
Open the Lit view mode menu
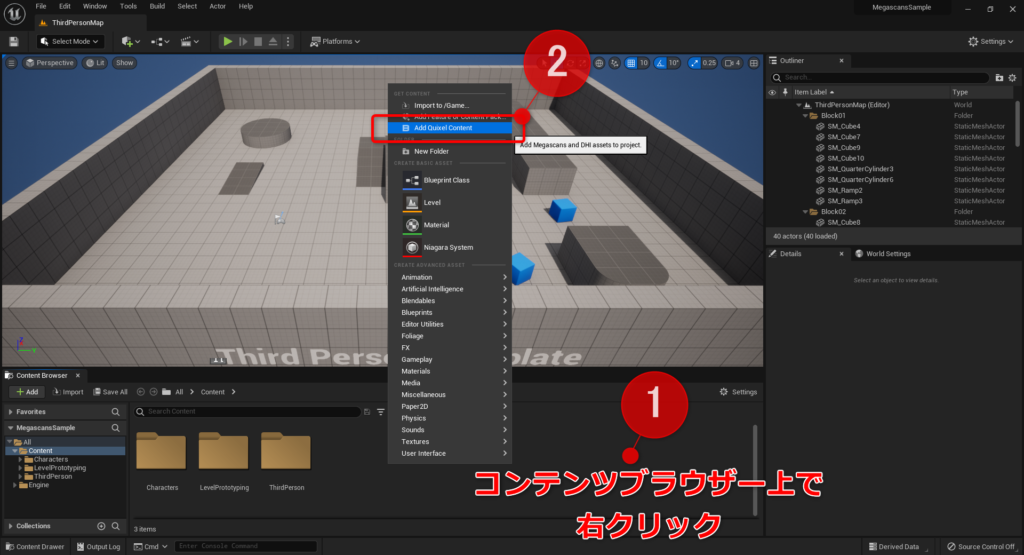pos(95,63)
